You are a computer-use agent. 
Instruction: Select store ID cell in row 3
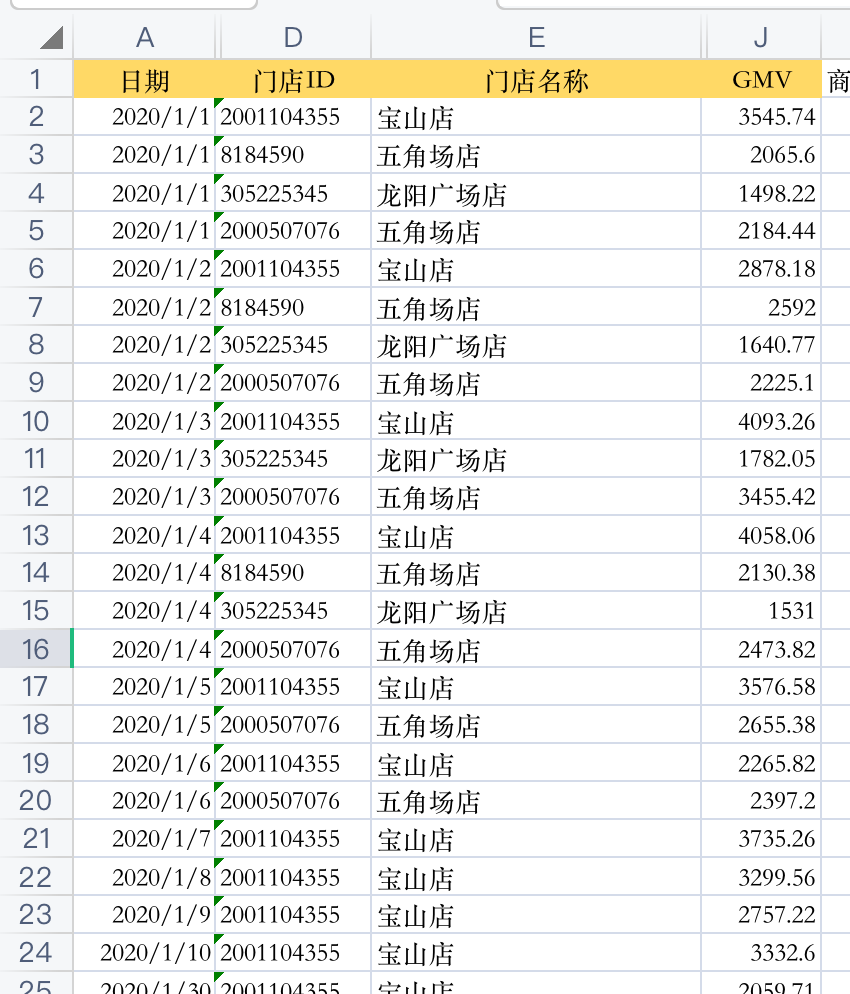coord(293,155)
